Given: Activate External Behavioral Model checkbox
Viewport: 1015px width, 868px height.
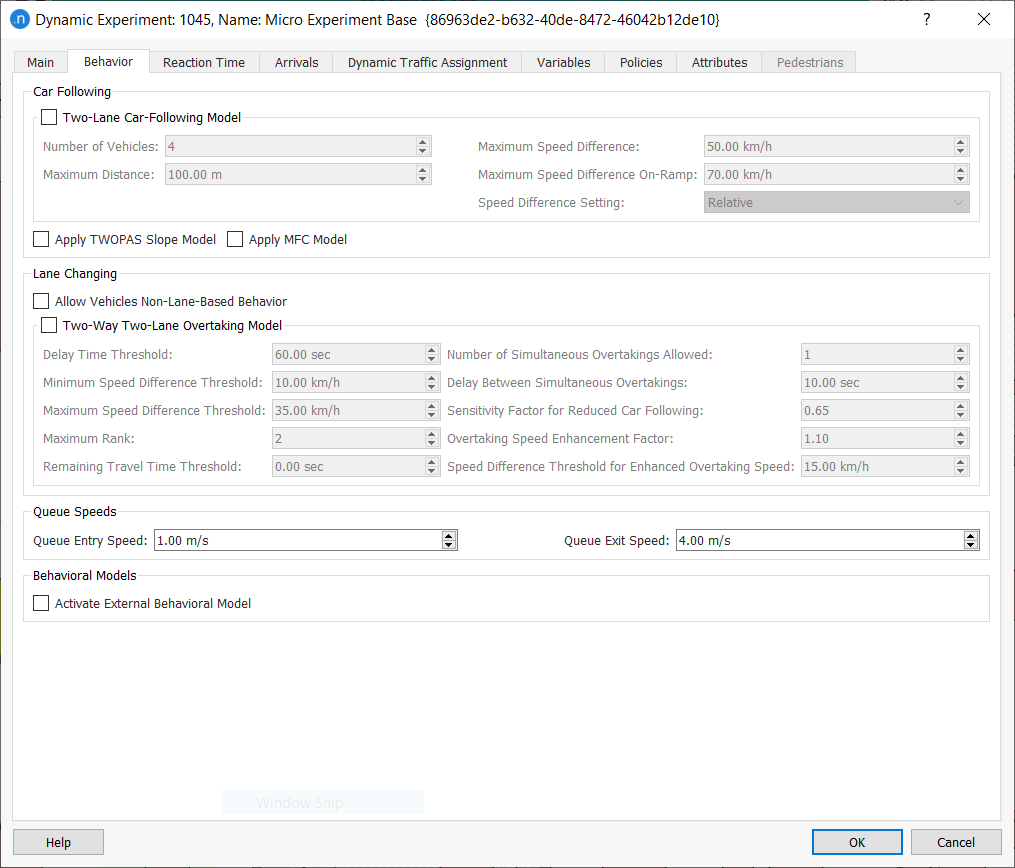Looking at the screenshot, I should tap(41, 603).
